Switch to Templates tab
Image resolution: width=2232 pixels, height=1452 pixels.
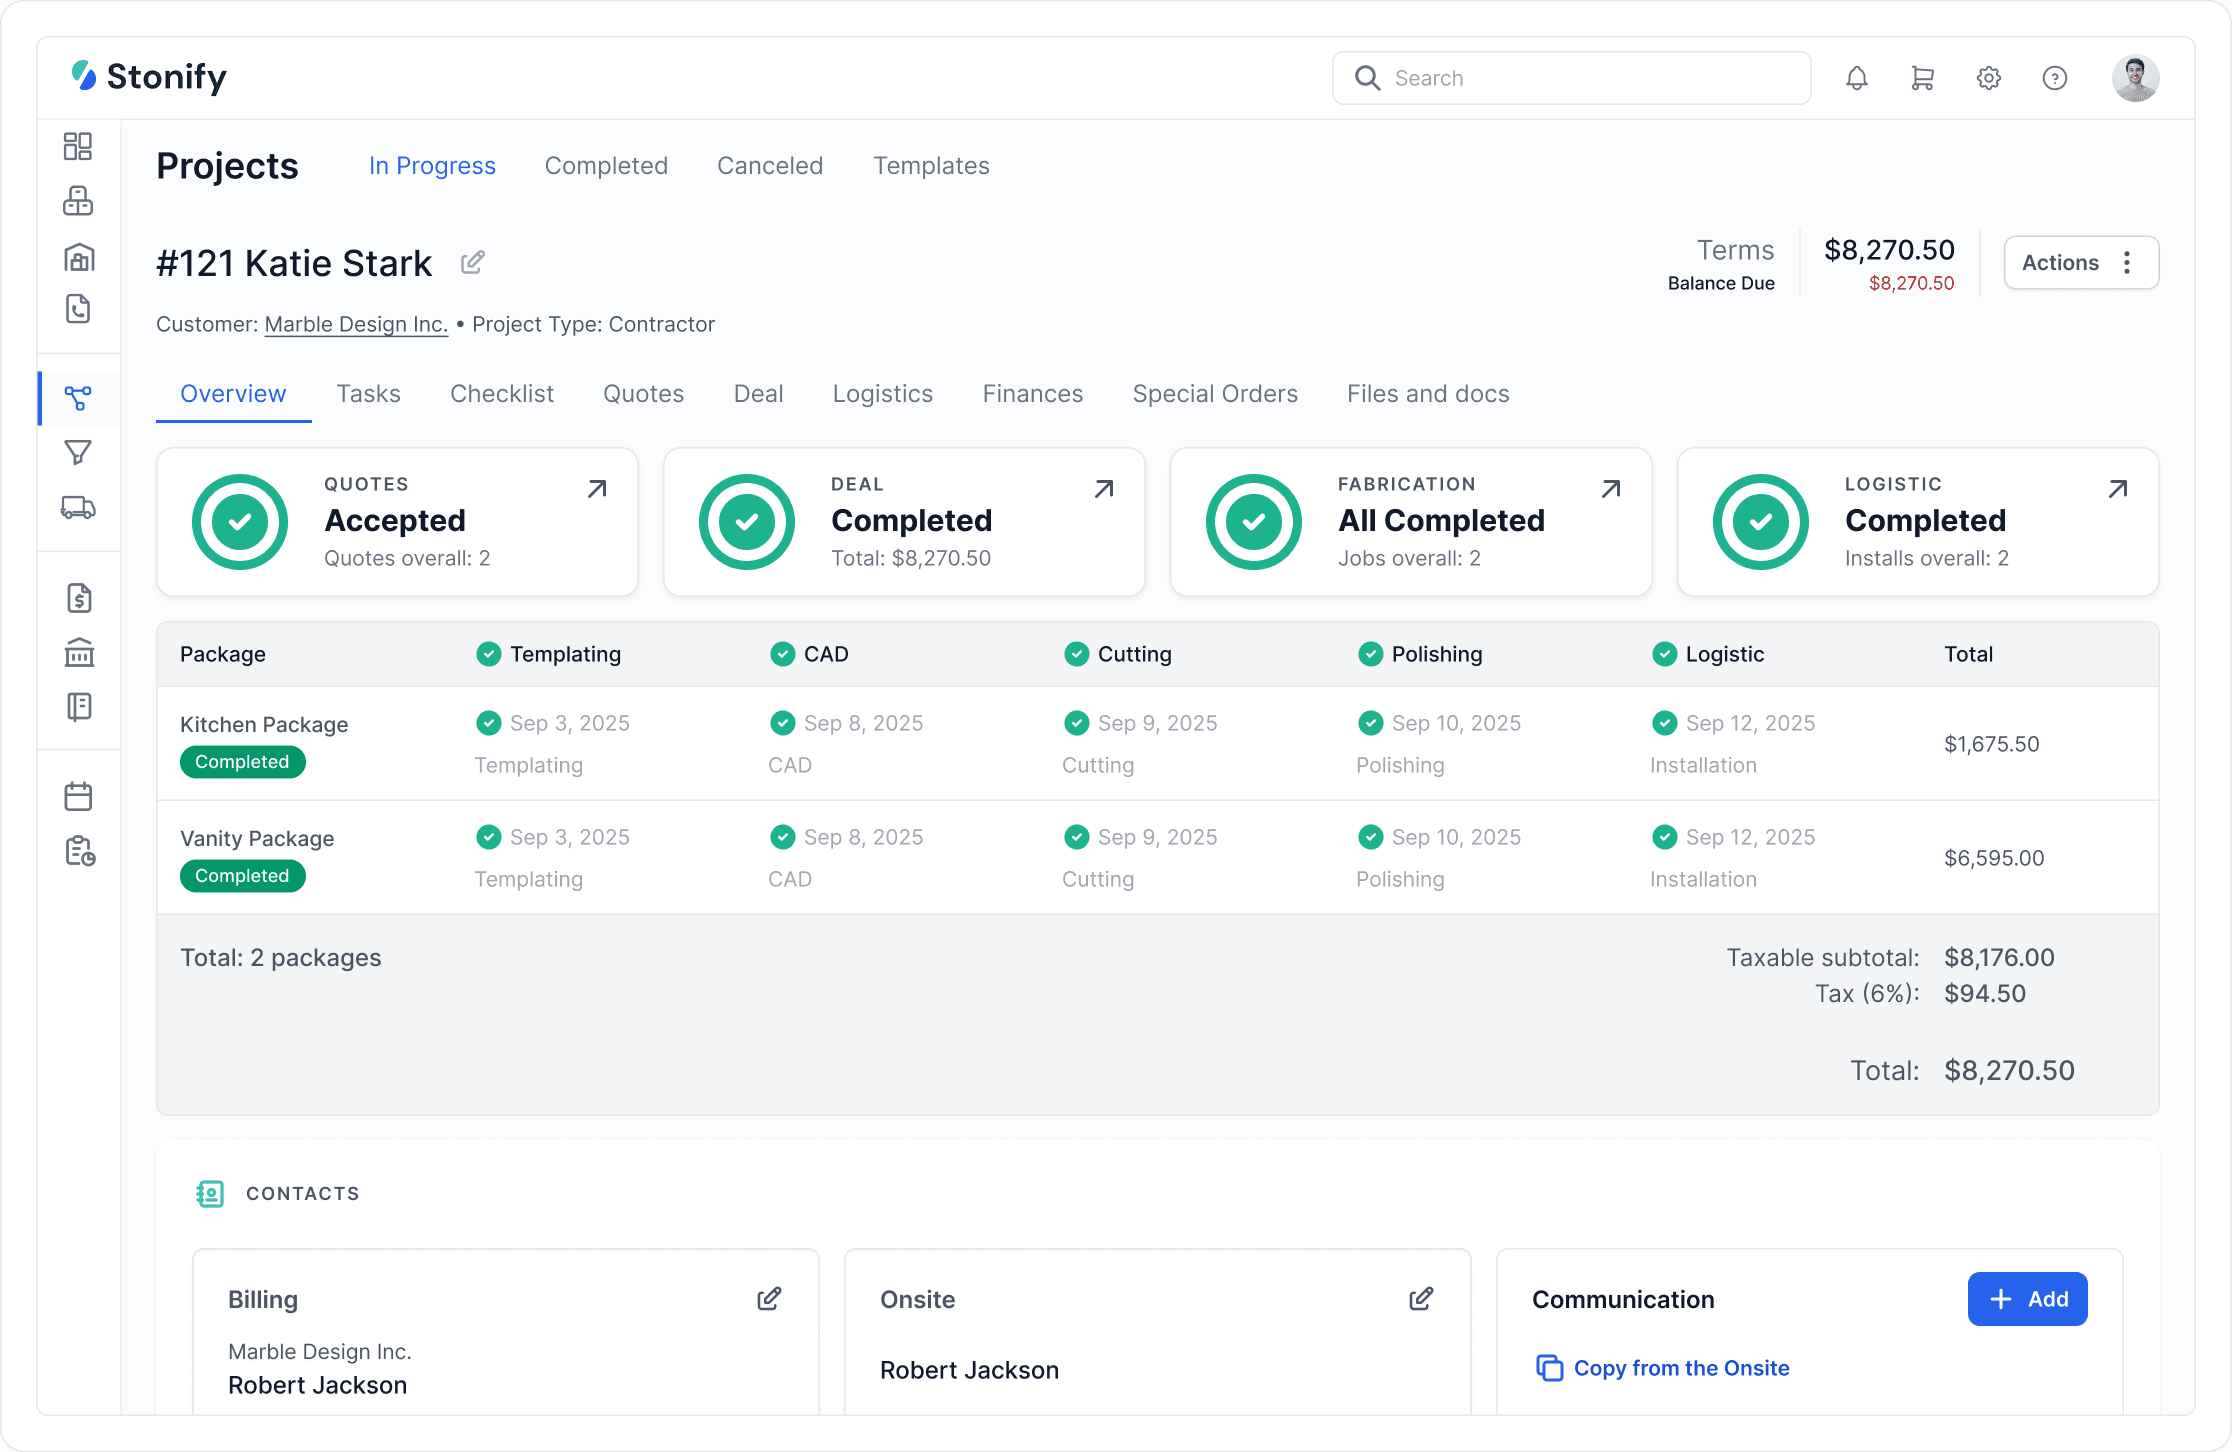(x=931, y=166)
